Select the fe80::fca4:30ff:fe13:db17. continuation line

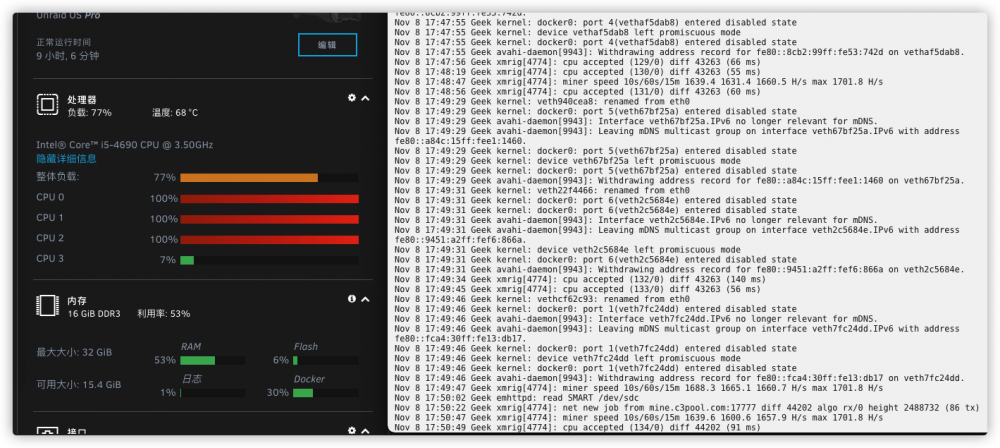[460, 338]
